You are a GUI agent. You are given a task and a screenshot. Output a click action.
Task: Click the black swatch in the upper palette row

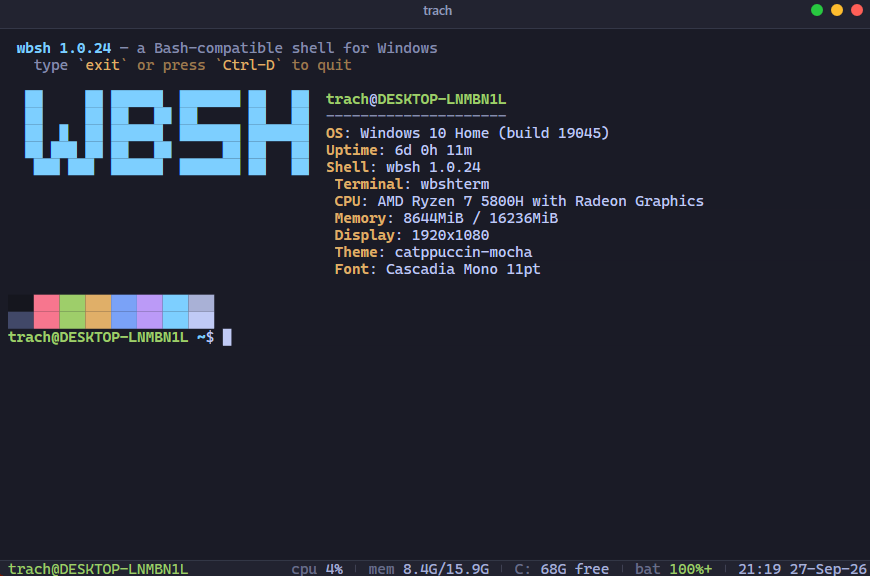[x=21, y=304]
